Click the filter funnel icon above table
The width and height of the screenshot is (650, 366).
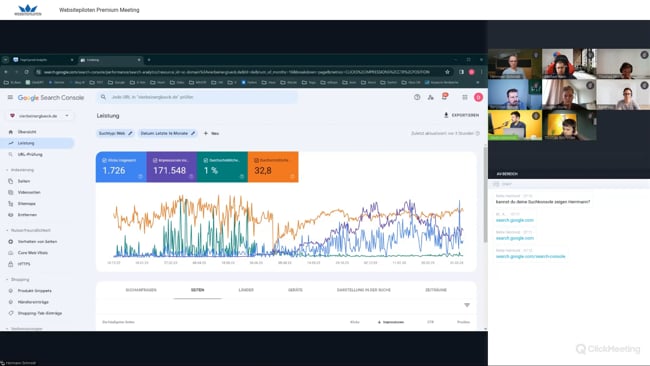467,305
